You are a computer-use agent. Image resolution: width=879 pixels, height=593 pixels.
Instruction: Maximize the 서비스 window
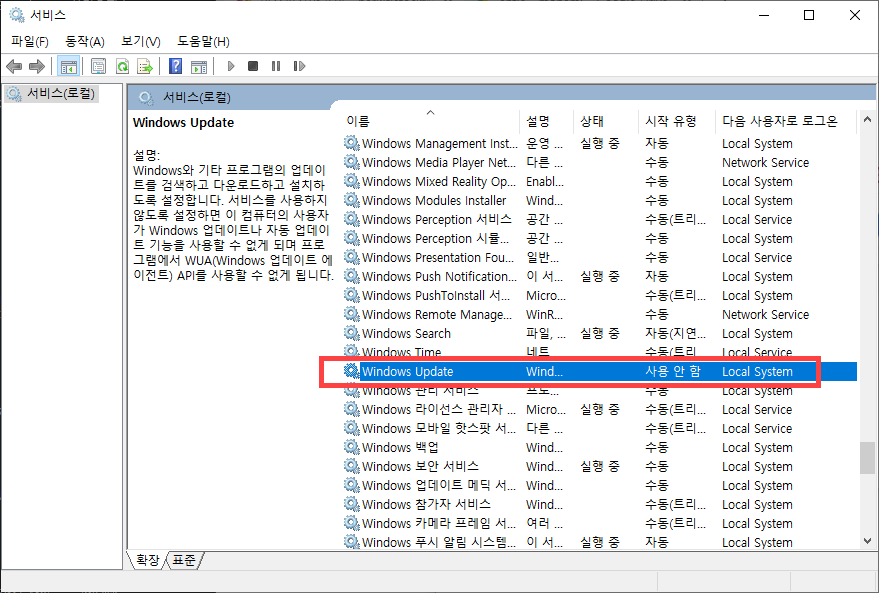coord(808,15)
